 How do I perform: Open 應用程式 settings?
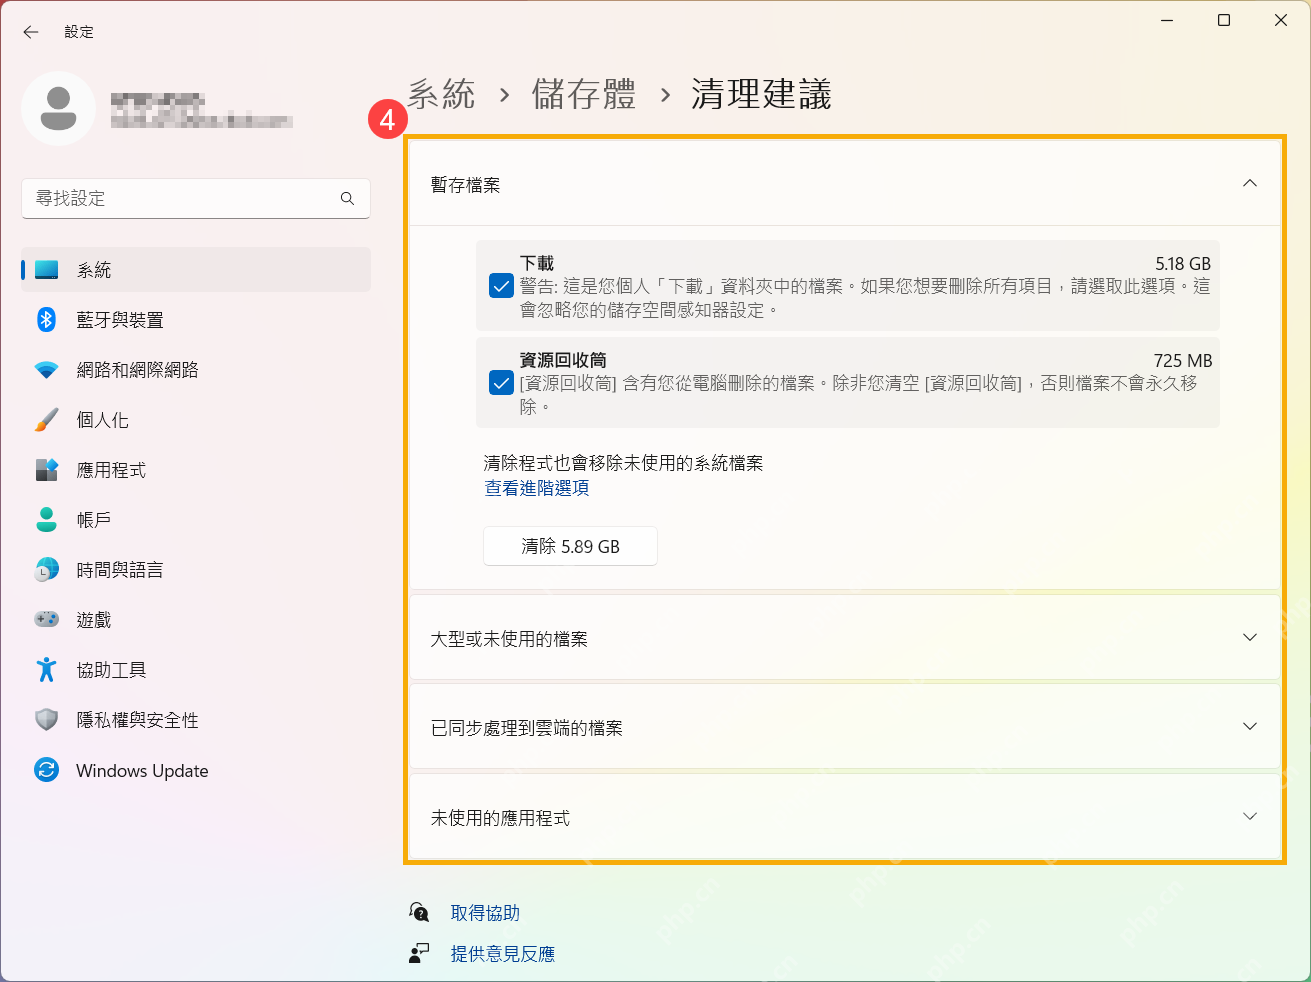pos(196,470)
